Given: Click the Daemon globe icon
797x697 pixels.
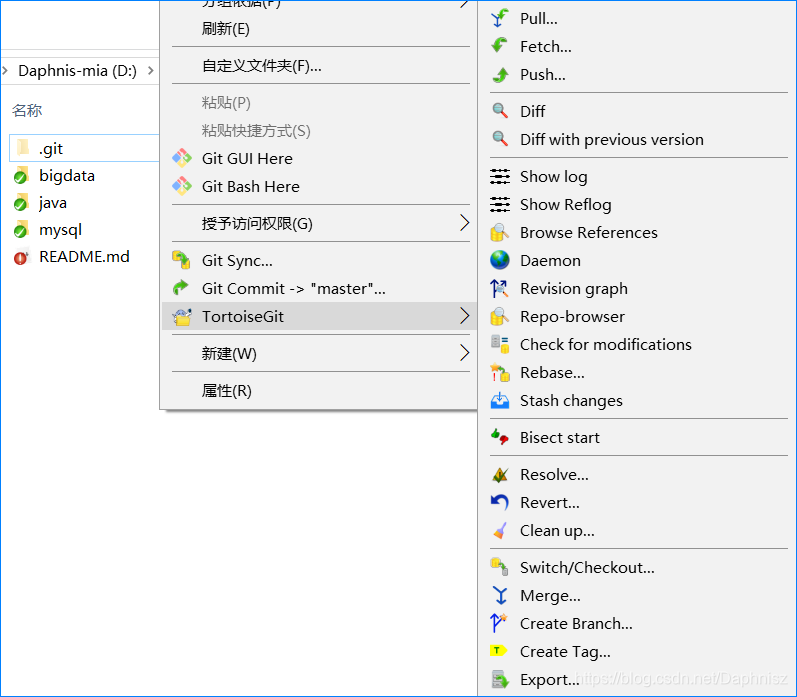Looking at the screenshot, I should click(500, 260).
